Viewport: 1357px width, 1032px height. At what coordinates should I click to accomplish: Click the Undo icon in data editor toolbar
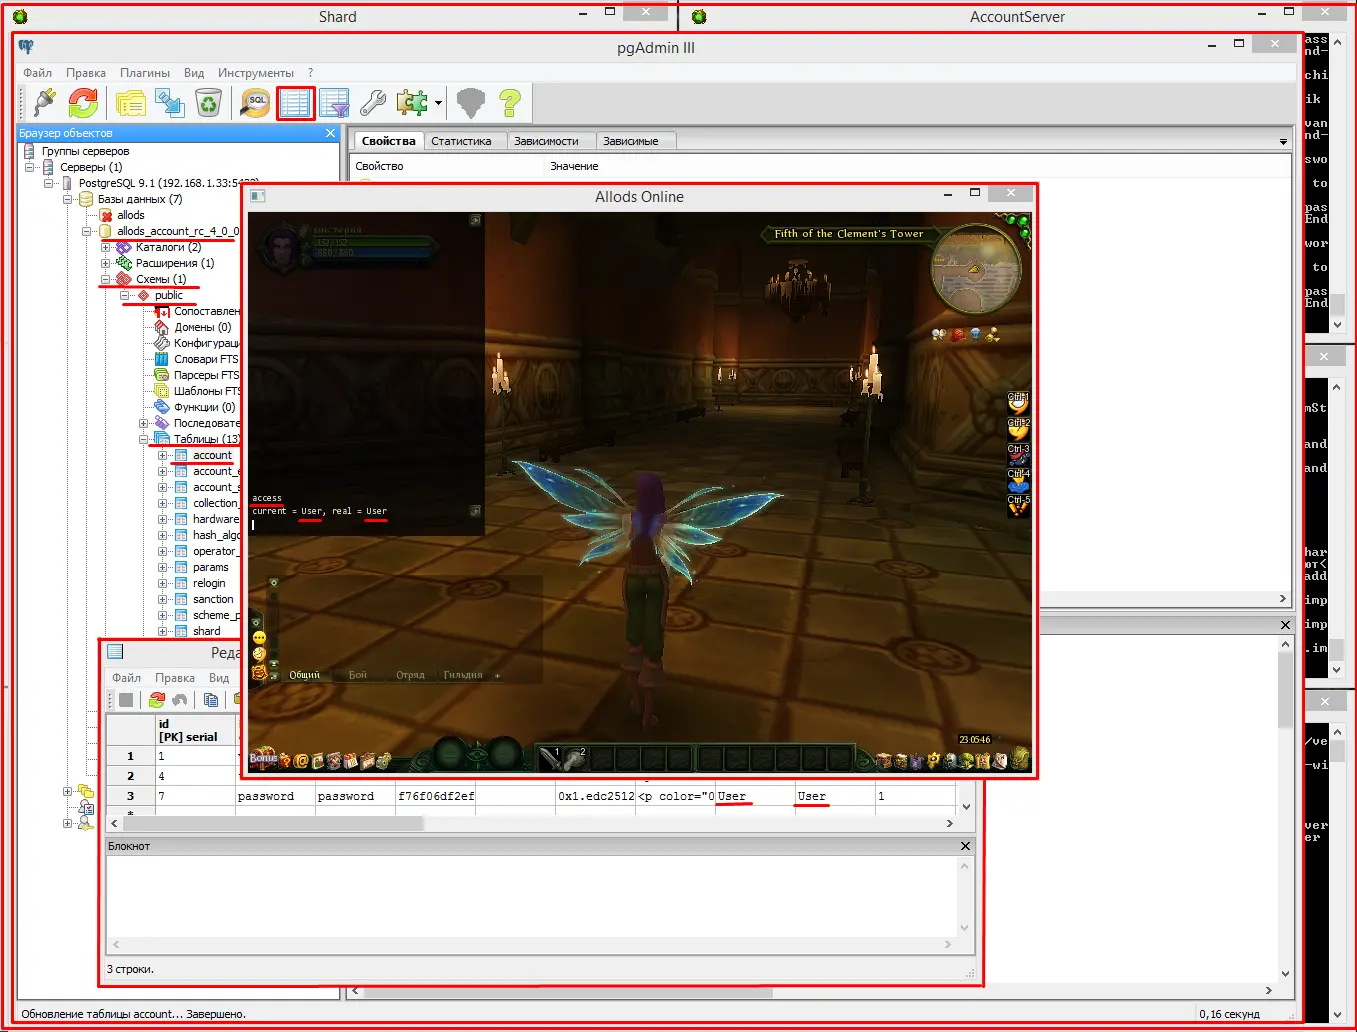point(180,700)
